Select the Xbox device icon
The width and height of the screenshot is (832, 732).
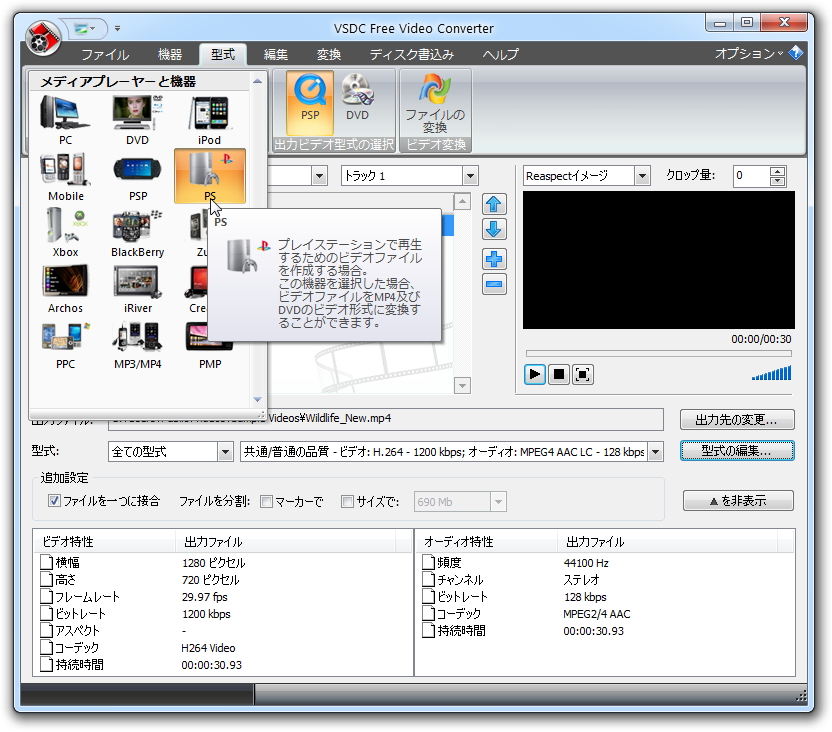click(65, 233)
